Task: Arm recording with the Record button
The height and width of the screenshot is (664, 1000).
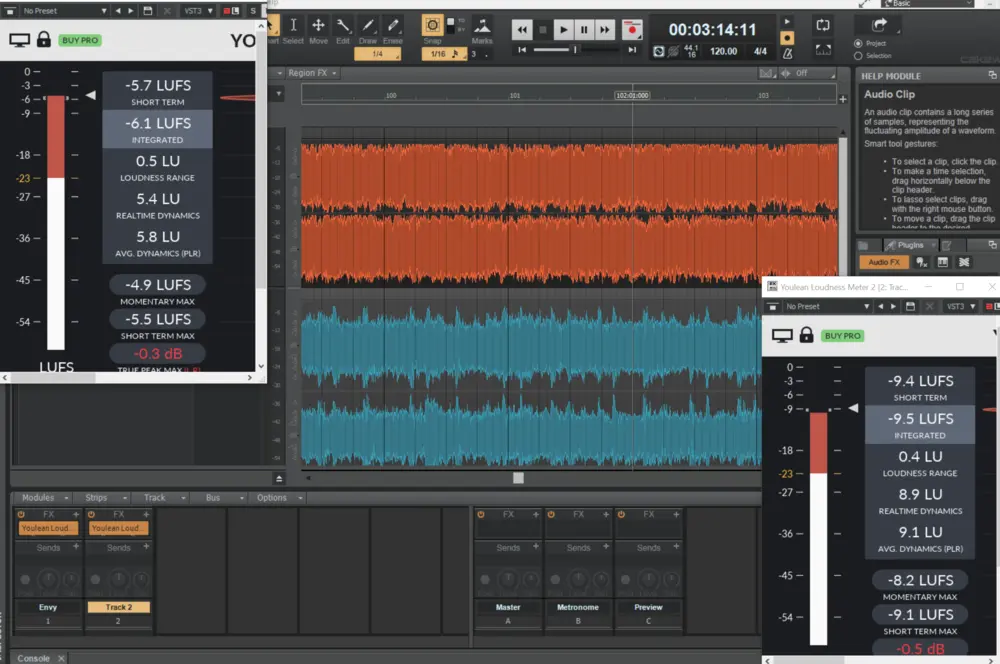Action: tap(632, 29)
